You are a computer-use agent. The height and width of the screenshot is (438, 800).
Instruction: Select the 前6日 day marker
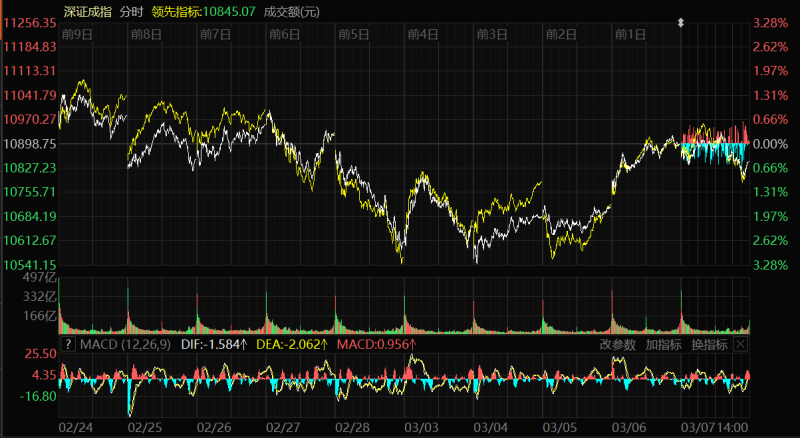pos(285,34)
